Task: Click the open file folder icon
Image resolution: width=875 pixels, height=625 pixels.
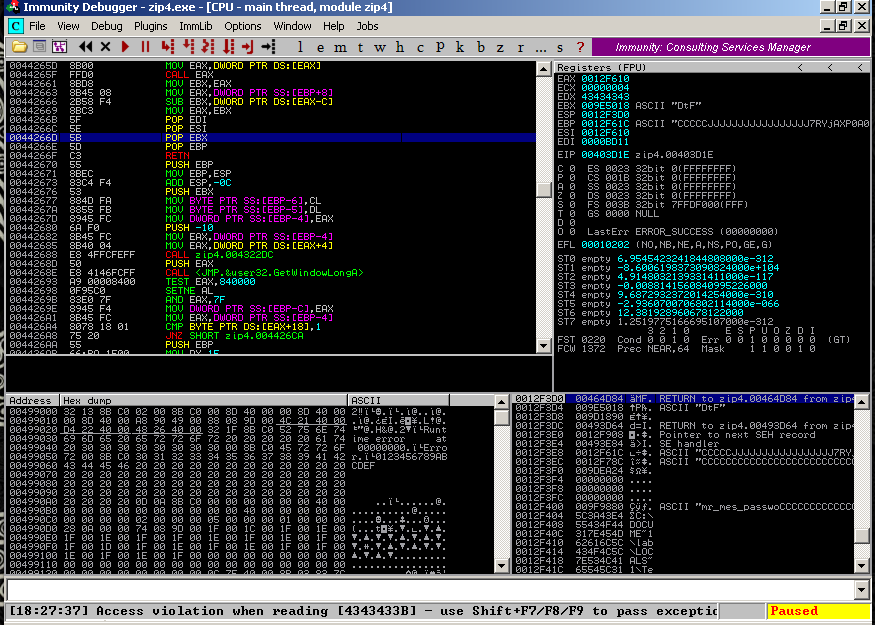Action: pos(19,47)
